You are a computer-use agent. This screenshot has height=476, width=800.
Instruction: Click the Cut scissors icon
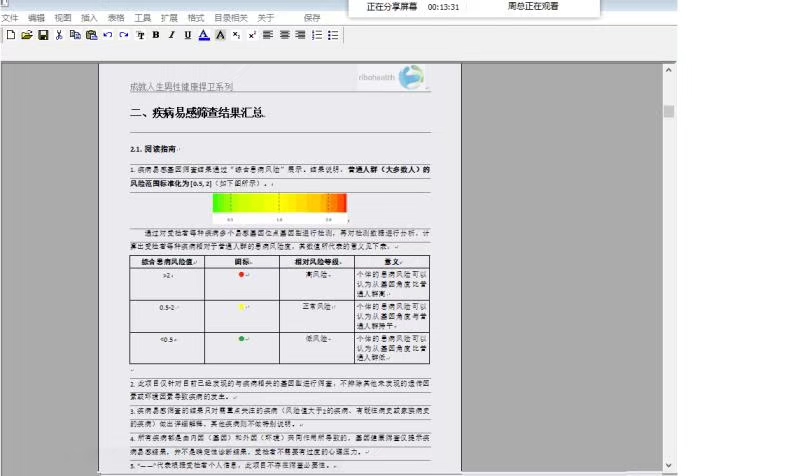click(x=60, y=35)
